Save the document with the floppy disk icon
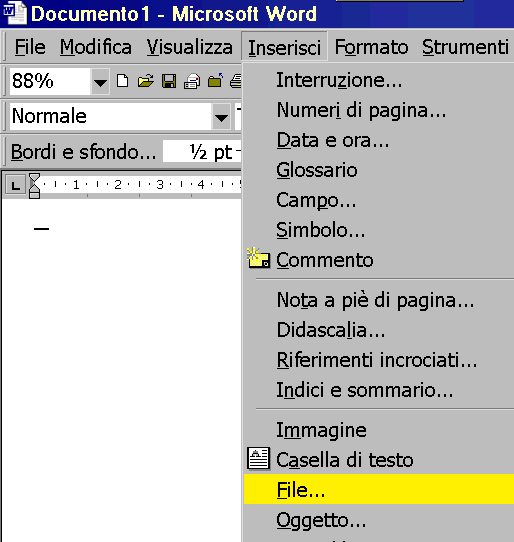This screenshot has width=514, height=542. point(169,81)
